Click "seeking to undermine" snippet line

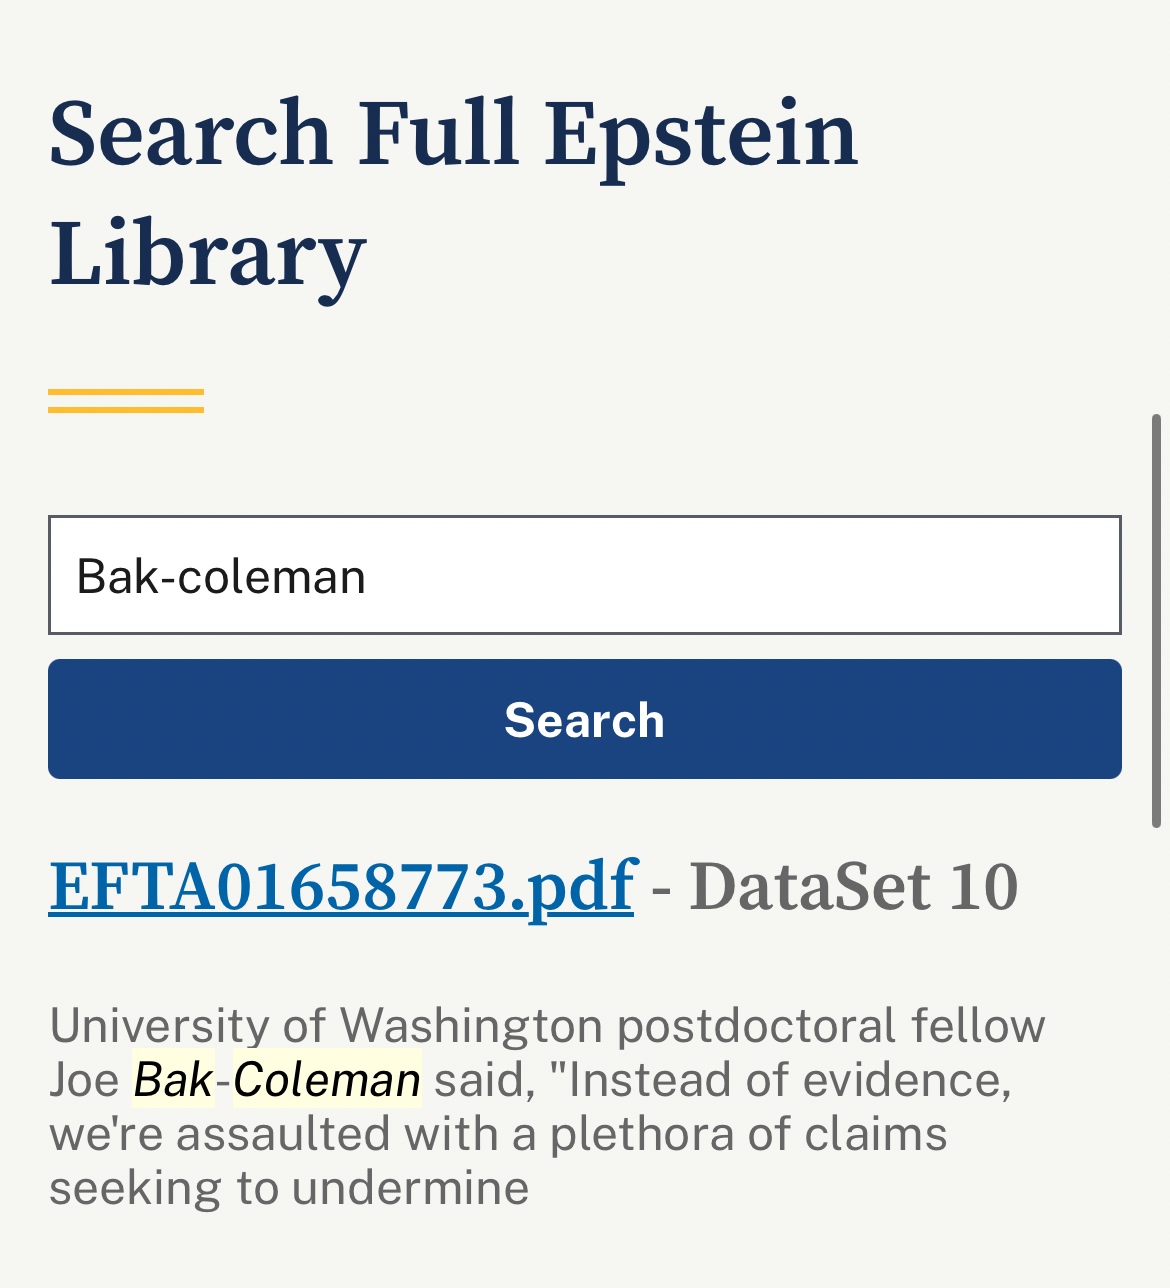(x=289, y=1188)
